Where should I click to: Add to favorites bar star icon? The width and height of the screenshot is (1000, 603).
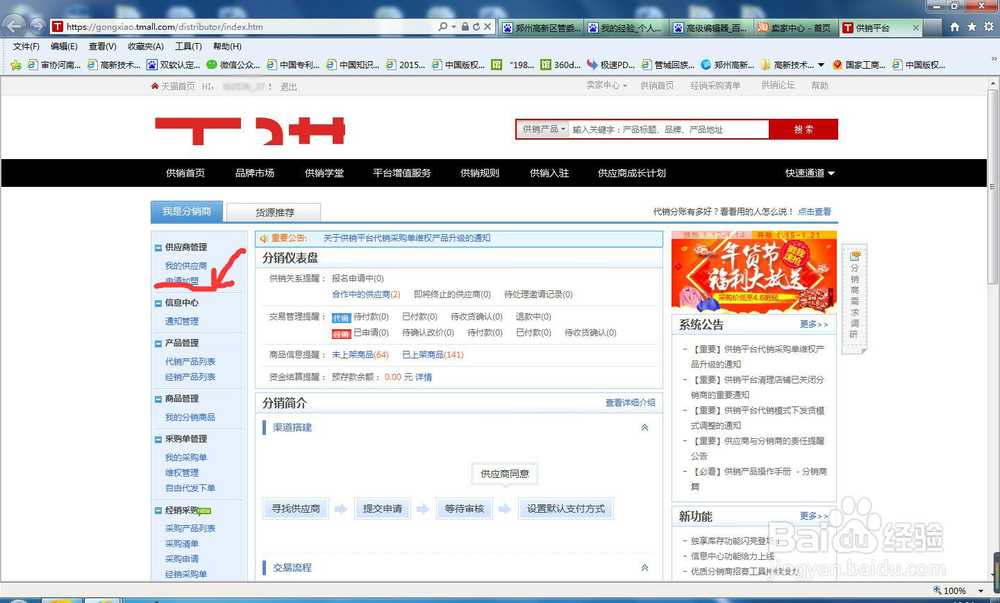tap(16, 64)
